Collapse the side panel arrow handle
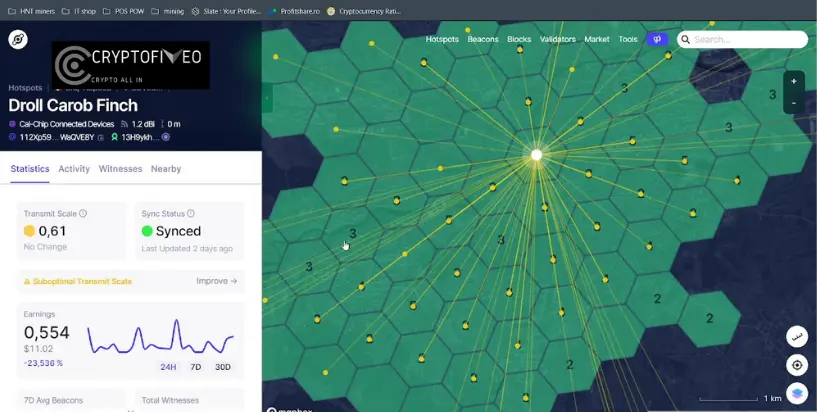 [267, 98]
